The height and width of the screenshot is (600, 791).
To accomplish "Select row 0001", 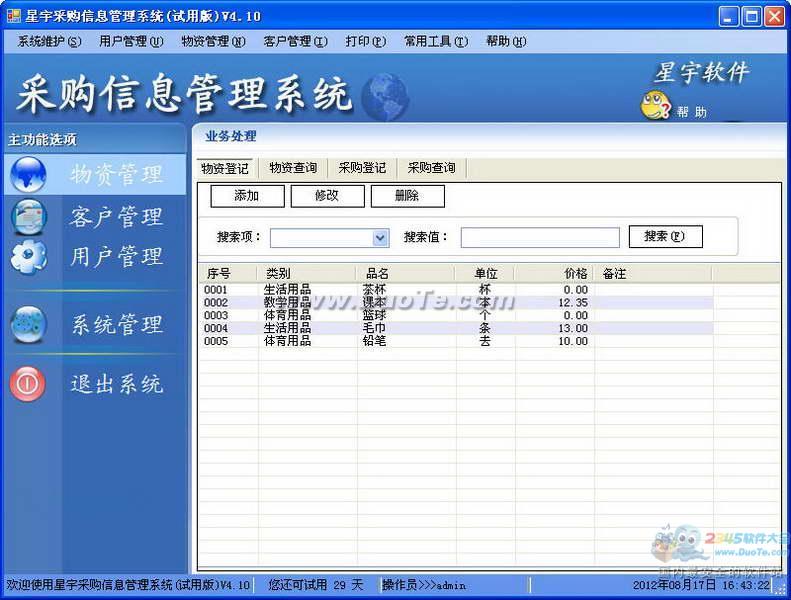I will pyautogui.click(x=456, y=290).
